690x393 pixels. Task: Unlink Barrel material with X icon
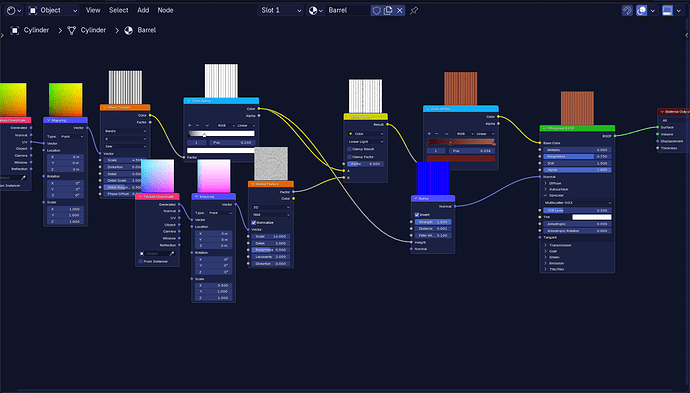(x=400, y=10)
